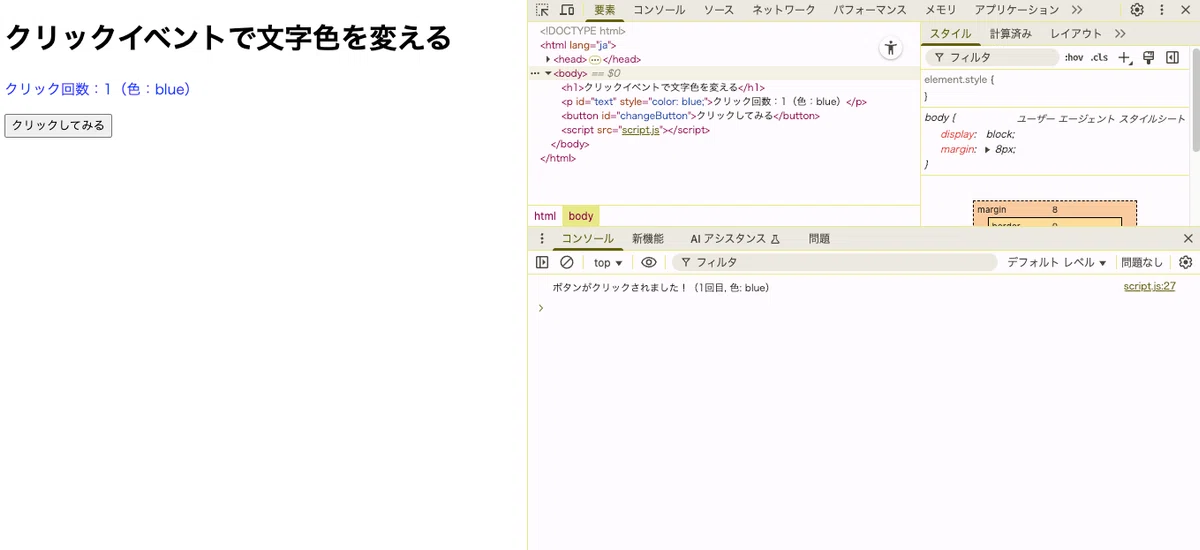Click the 問題なし issues indicator
This screenshot has width=1200, height=550.
click(x=1142, y=262)
